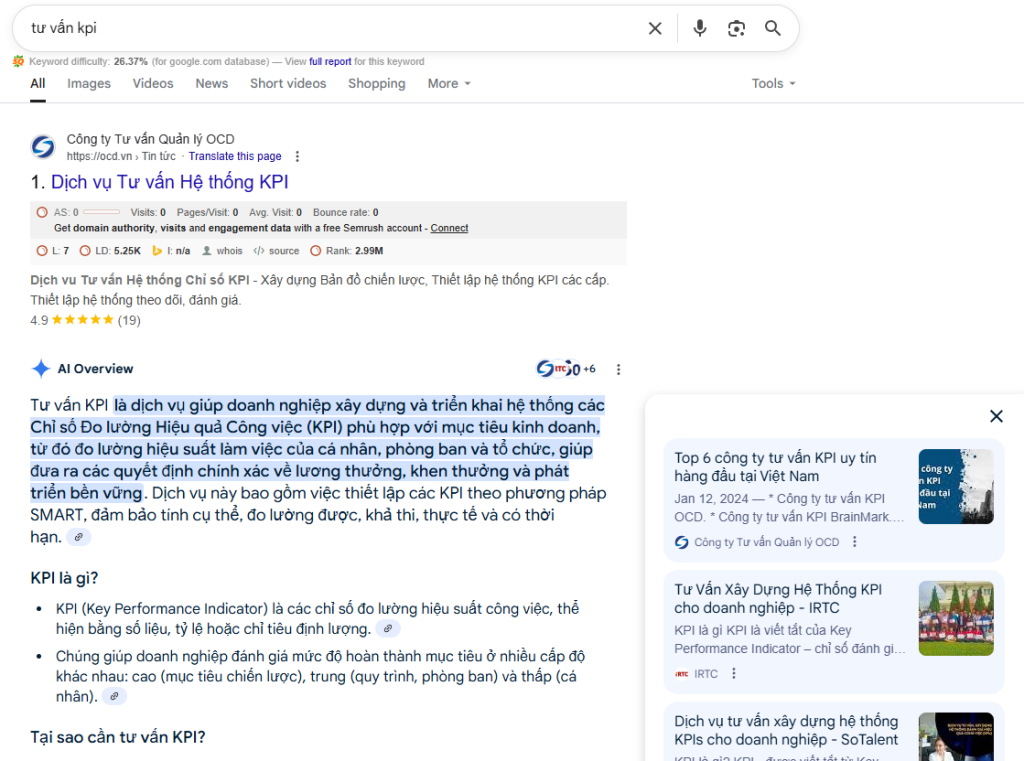The image size is (1024, 761).
Task: Start voice search with microphone icon
Action: tap(699, 28)
